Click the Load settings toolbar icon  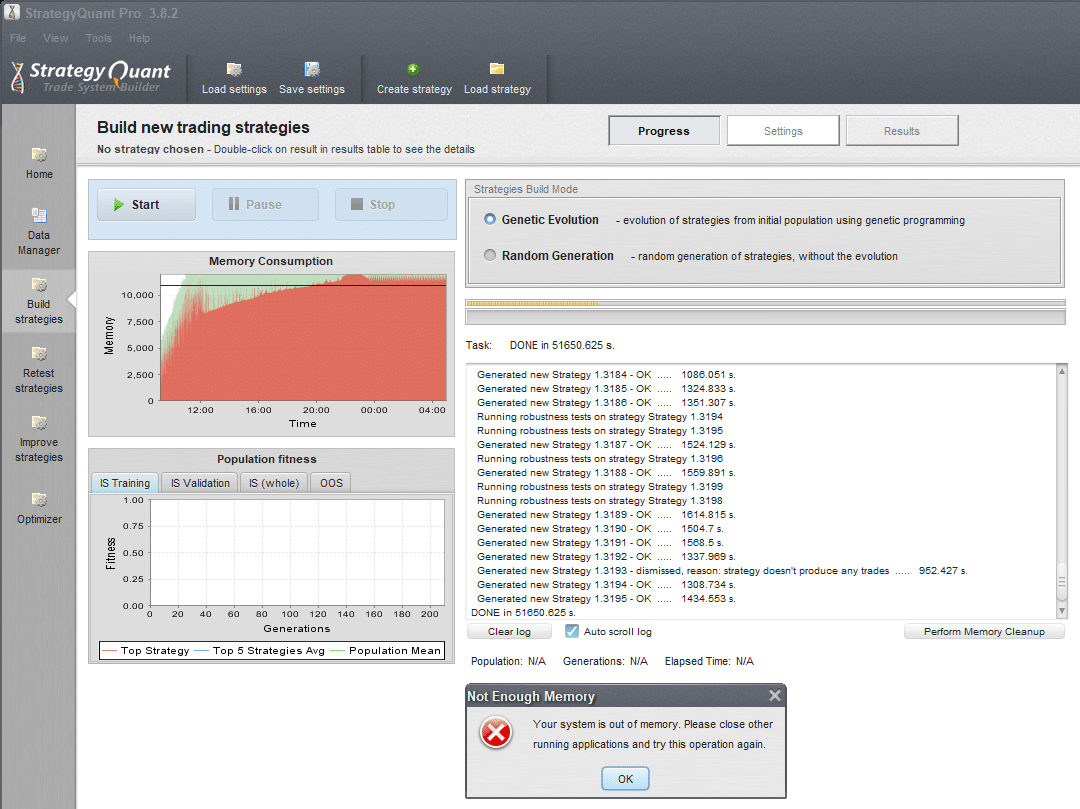point(234,70)
